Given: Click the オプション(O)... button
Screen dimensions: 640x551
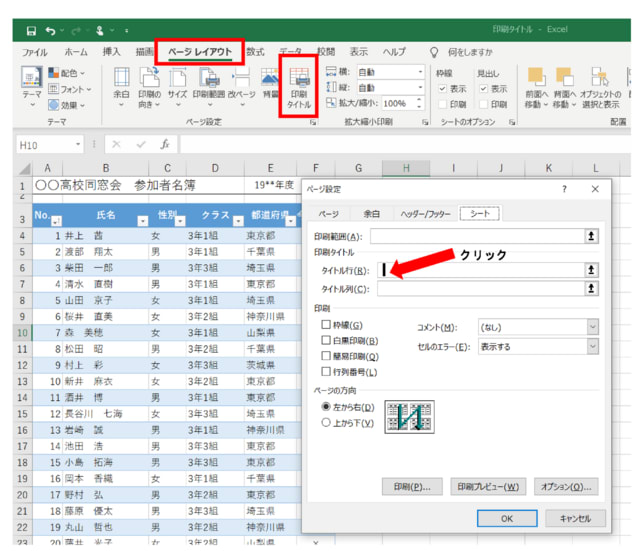Looking at the screenshot, I should pos(566,487).
